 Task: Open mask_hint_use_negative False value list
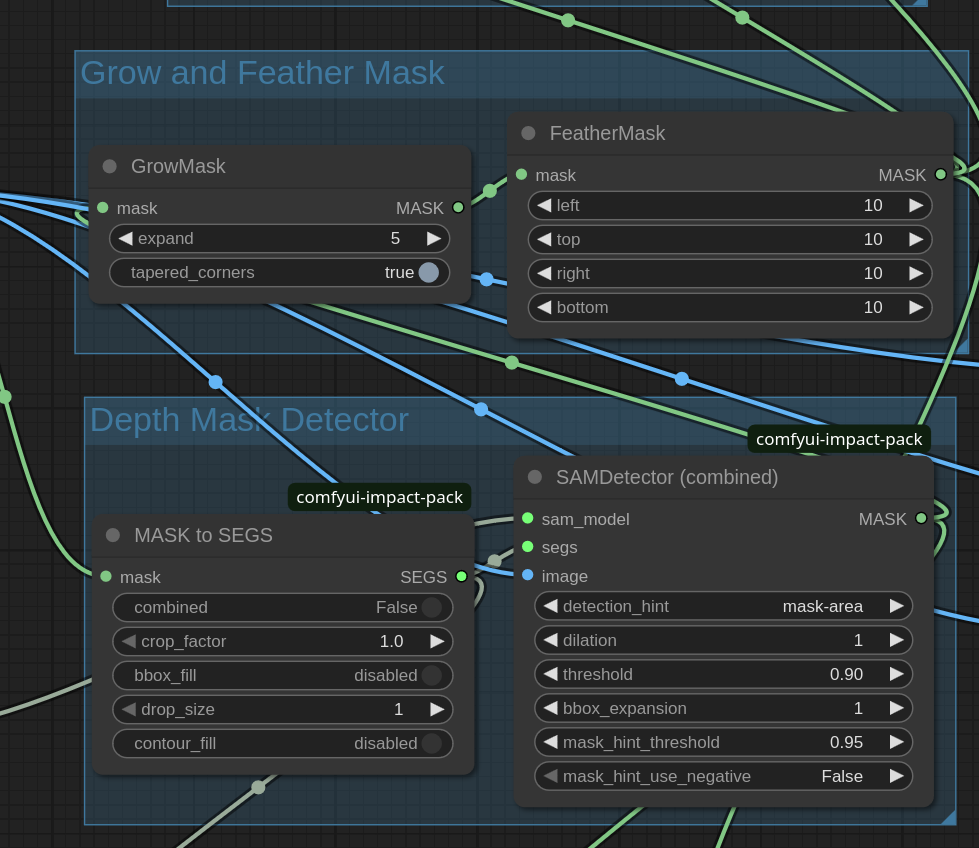click(842, 776)
